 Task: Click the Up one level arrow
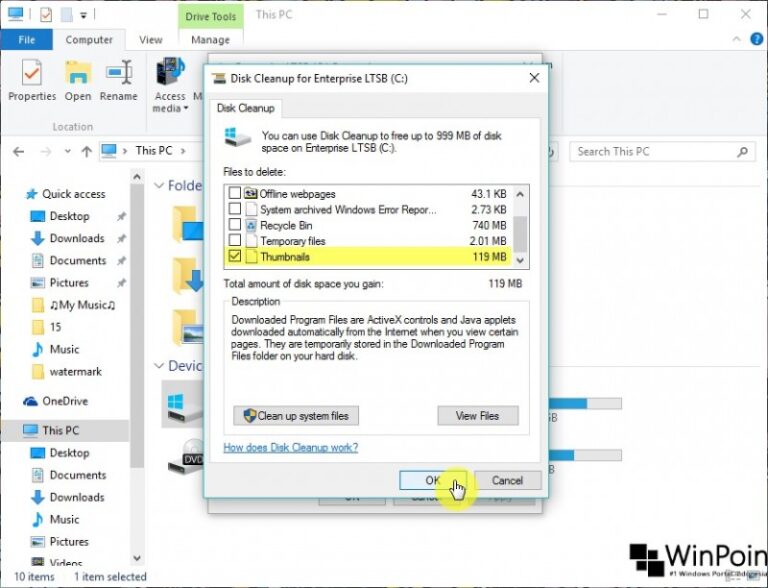(87, 151)
